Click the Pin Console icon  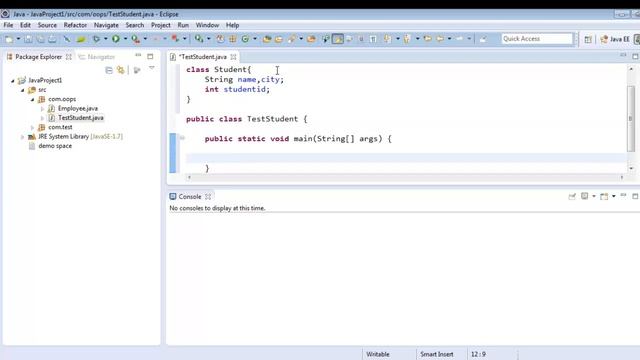click(572, 196)
